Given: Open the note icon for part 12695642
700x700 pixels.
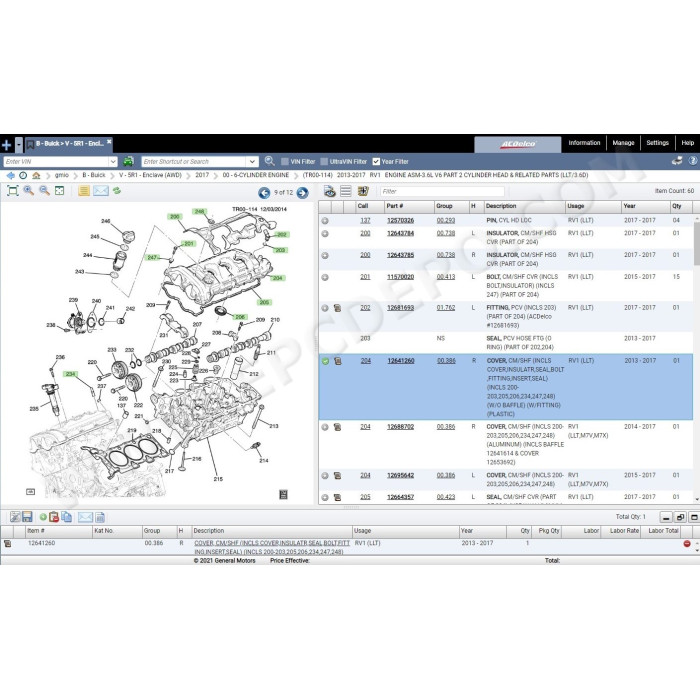Looking at the screenshot, I should (338, 476).
